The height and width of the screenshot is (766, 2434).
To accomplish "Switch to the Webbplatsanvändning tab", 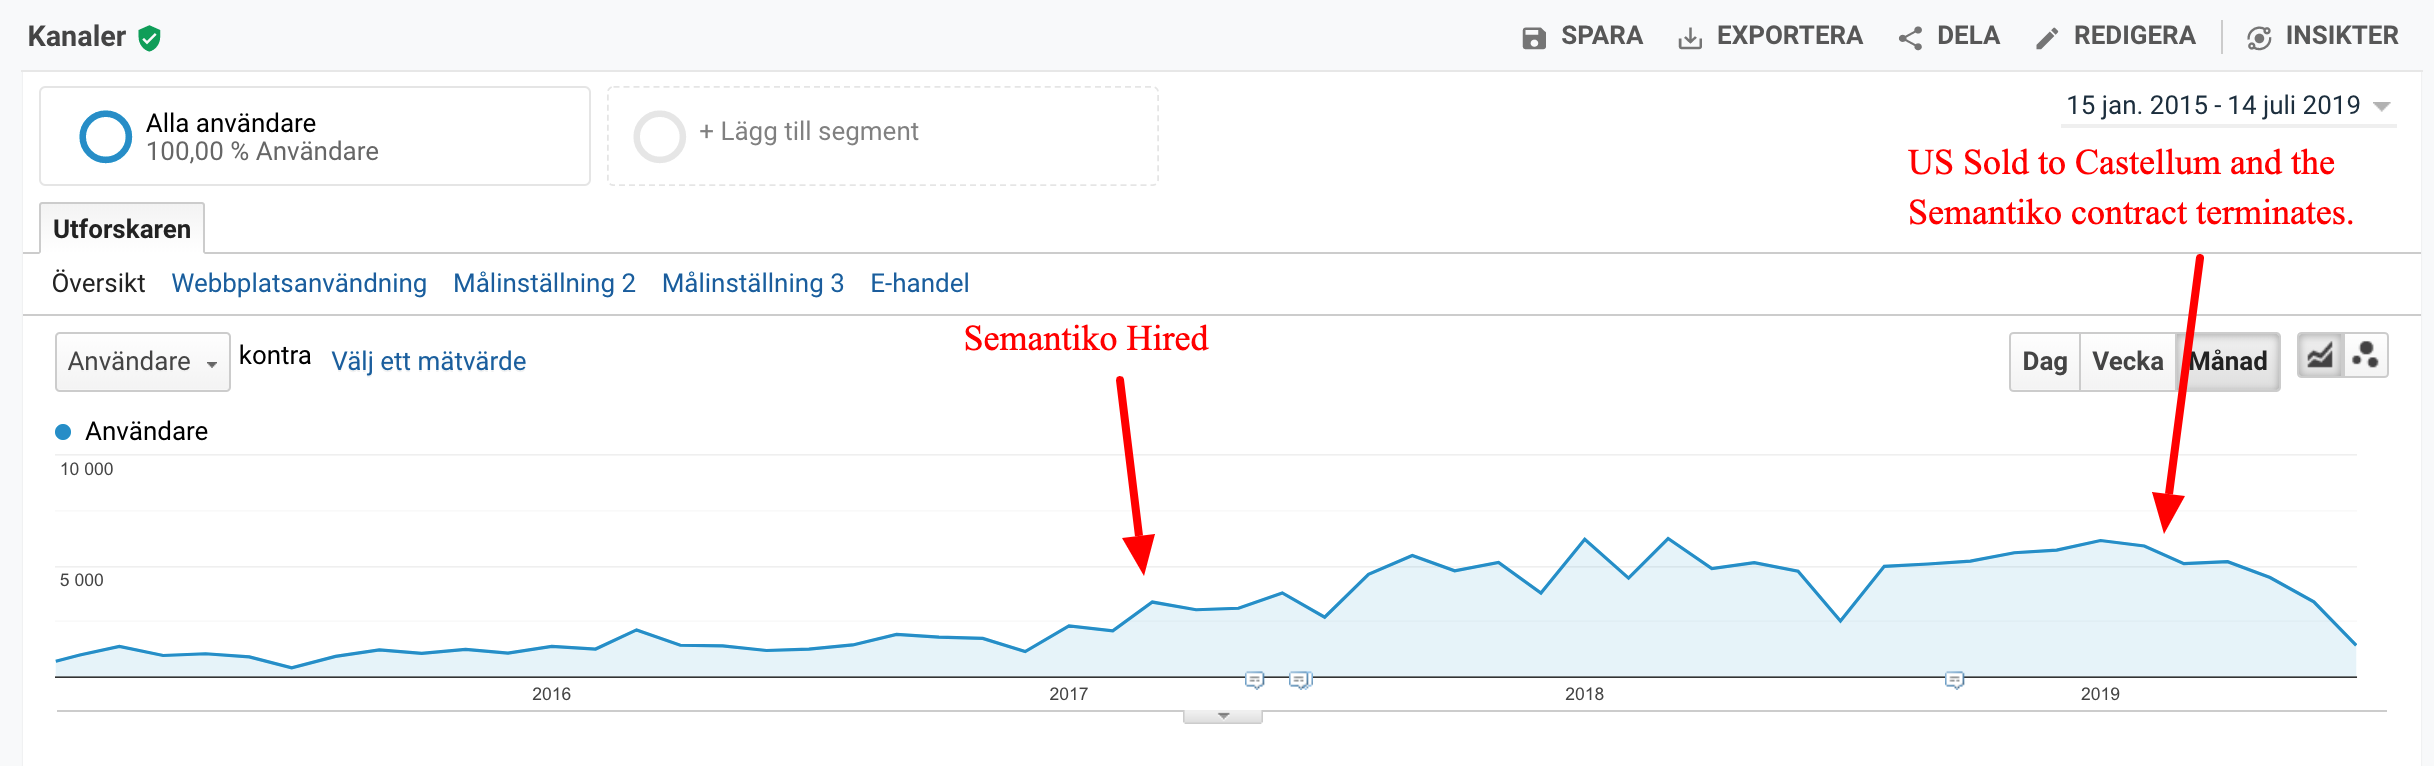I will coord(299,283).
